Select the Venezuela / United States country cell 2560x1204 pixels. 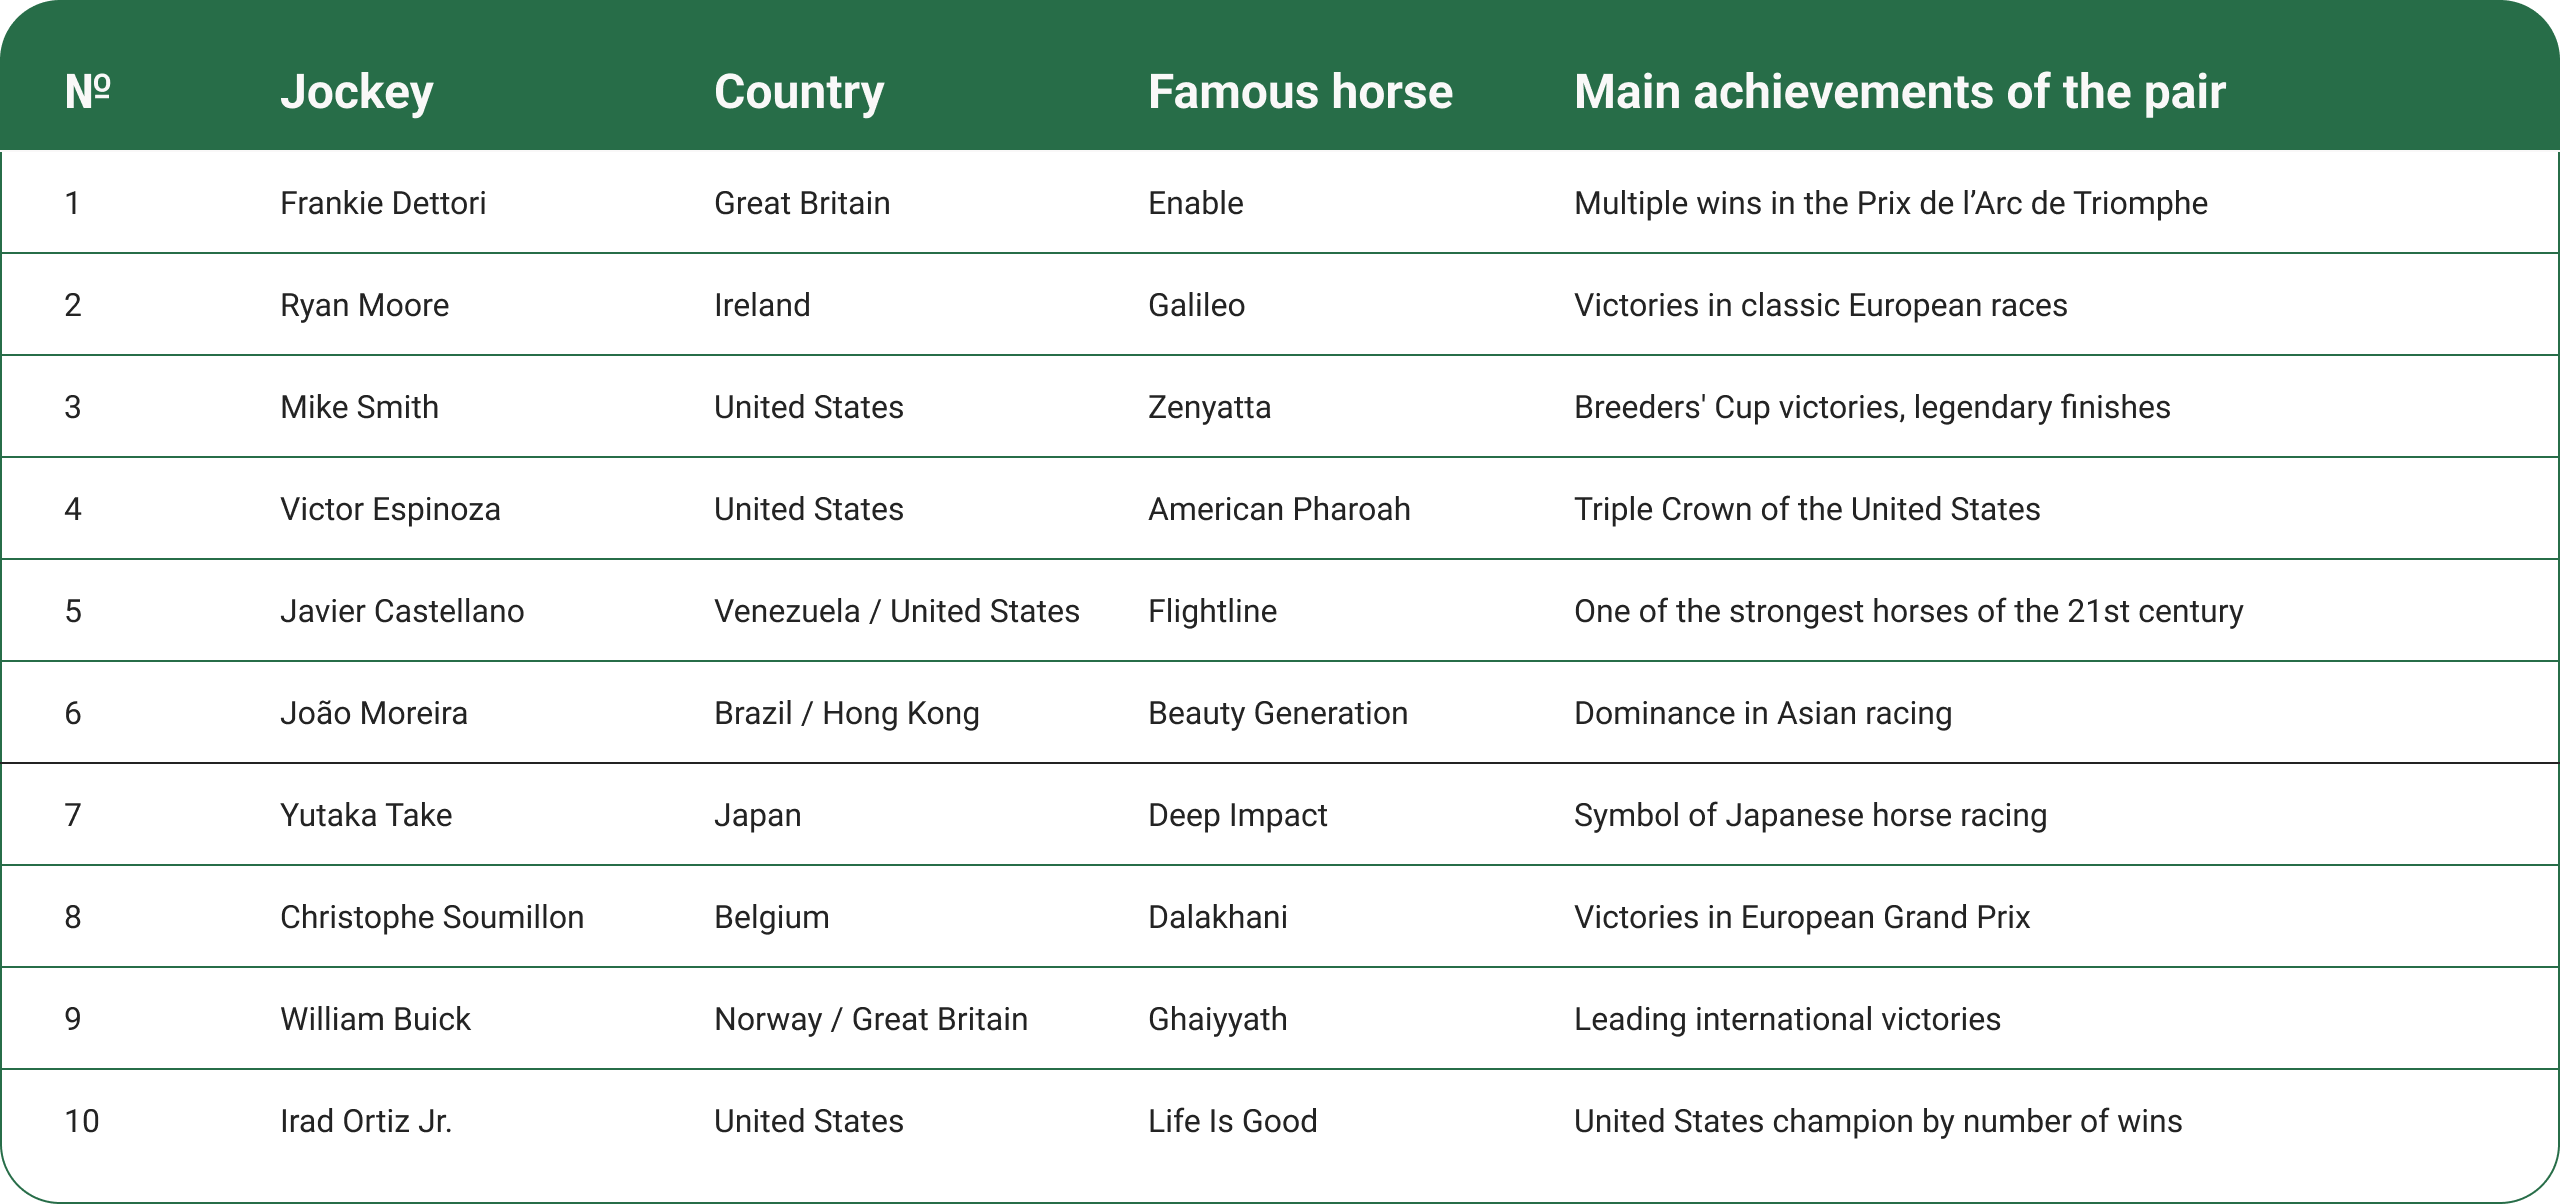[896, 612]
